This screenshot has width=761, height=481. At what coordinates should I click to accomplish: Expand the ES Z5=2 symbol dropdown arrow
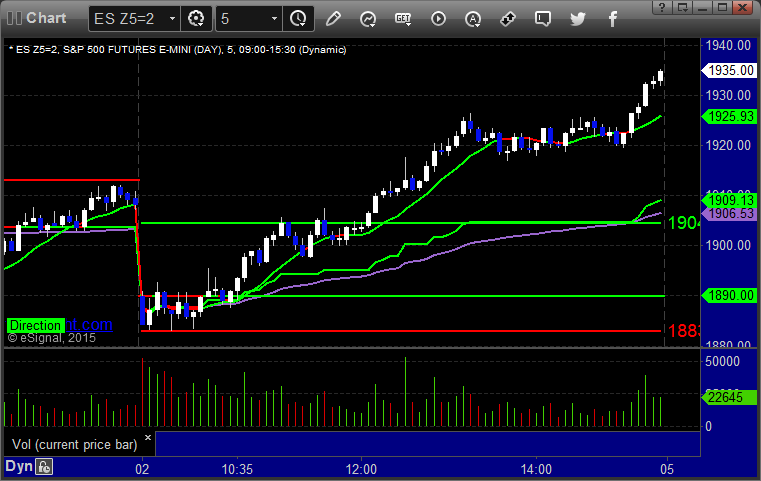point(172,19)
